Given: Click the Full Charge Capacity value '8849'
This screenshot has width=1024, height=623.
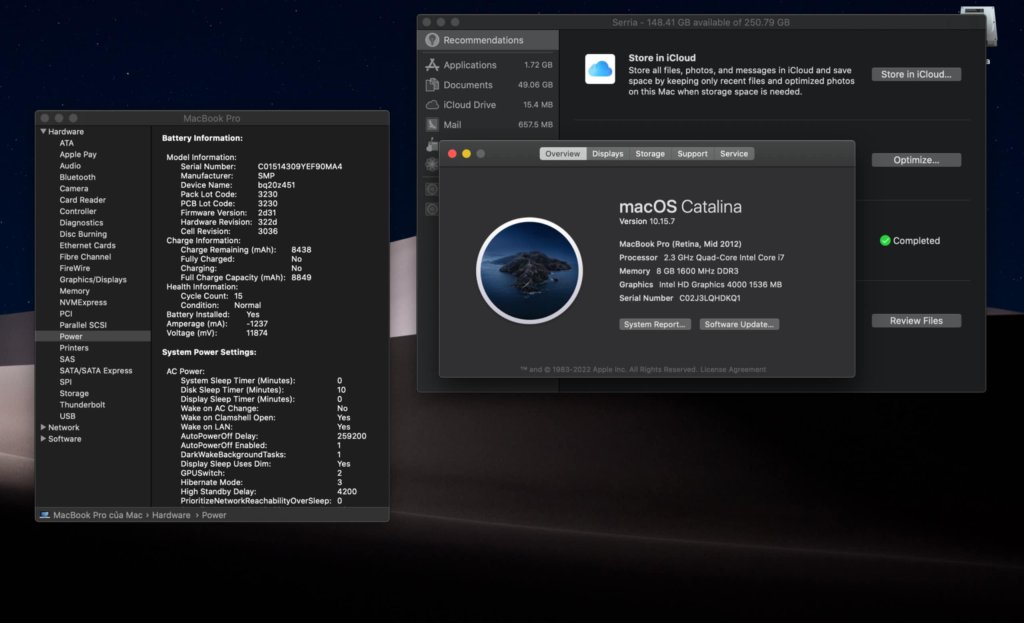Looking at the screenshot, I should coord(301,278).
